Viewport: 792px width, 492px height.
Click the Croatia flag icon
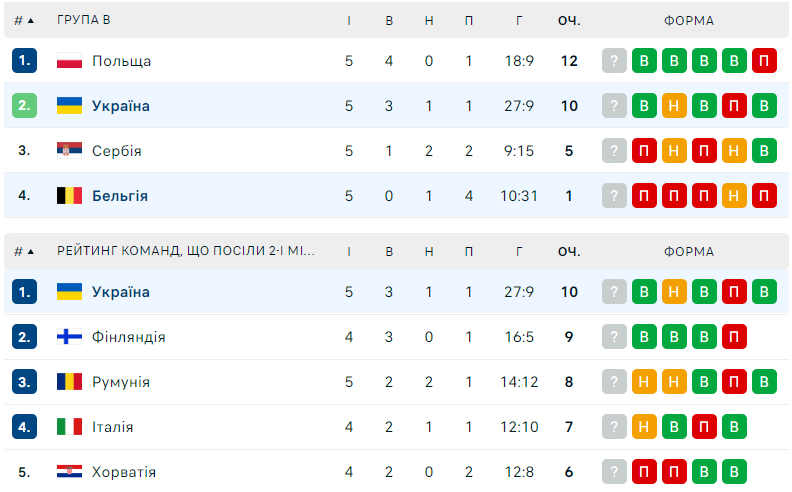[69, 472]
